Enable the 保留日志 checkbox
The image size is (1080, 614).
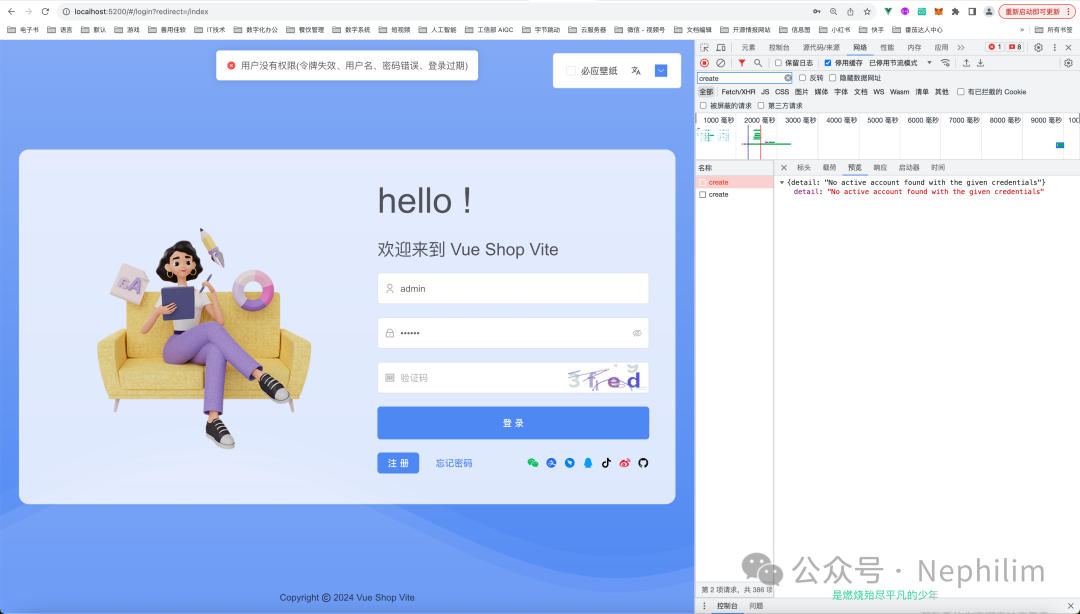[778, 63]
